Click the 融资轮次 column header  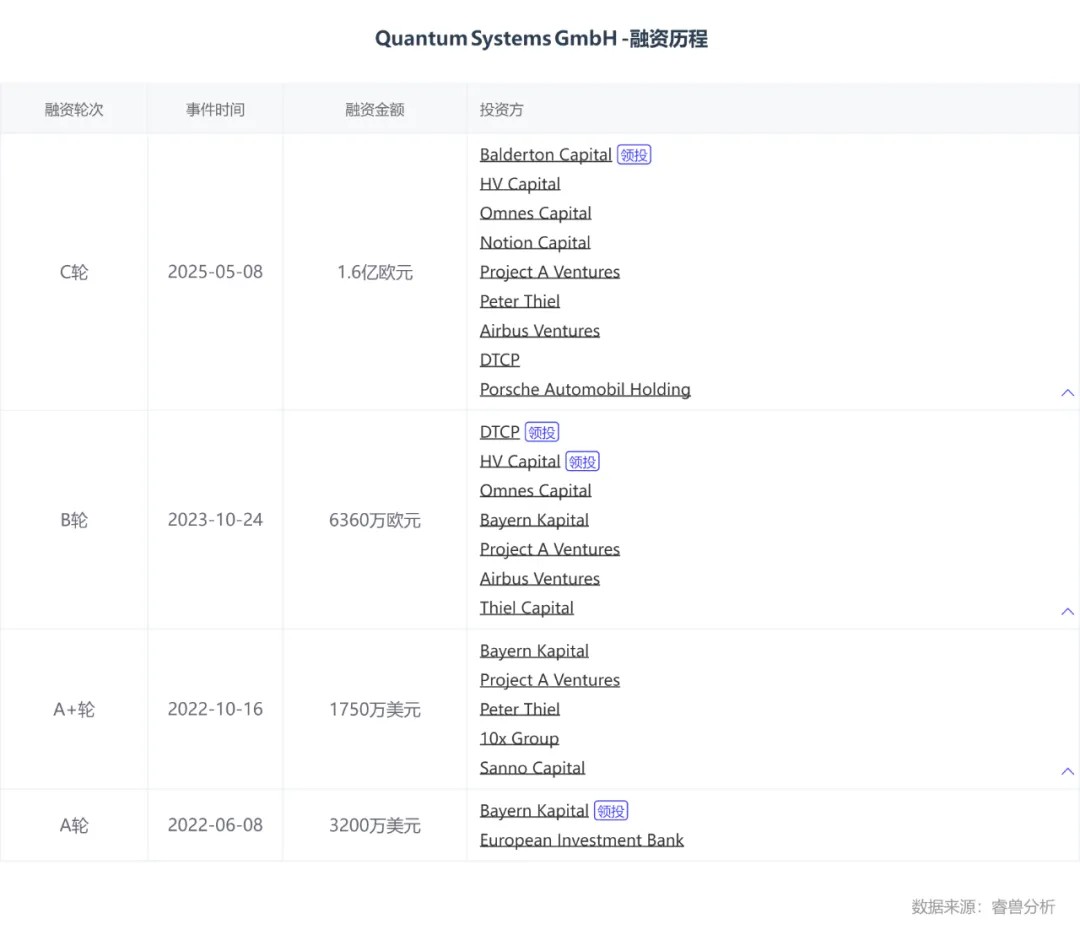[x=74, y=109]
